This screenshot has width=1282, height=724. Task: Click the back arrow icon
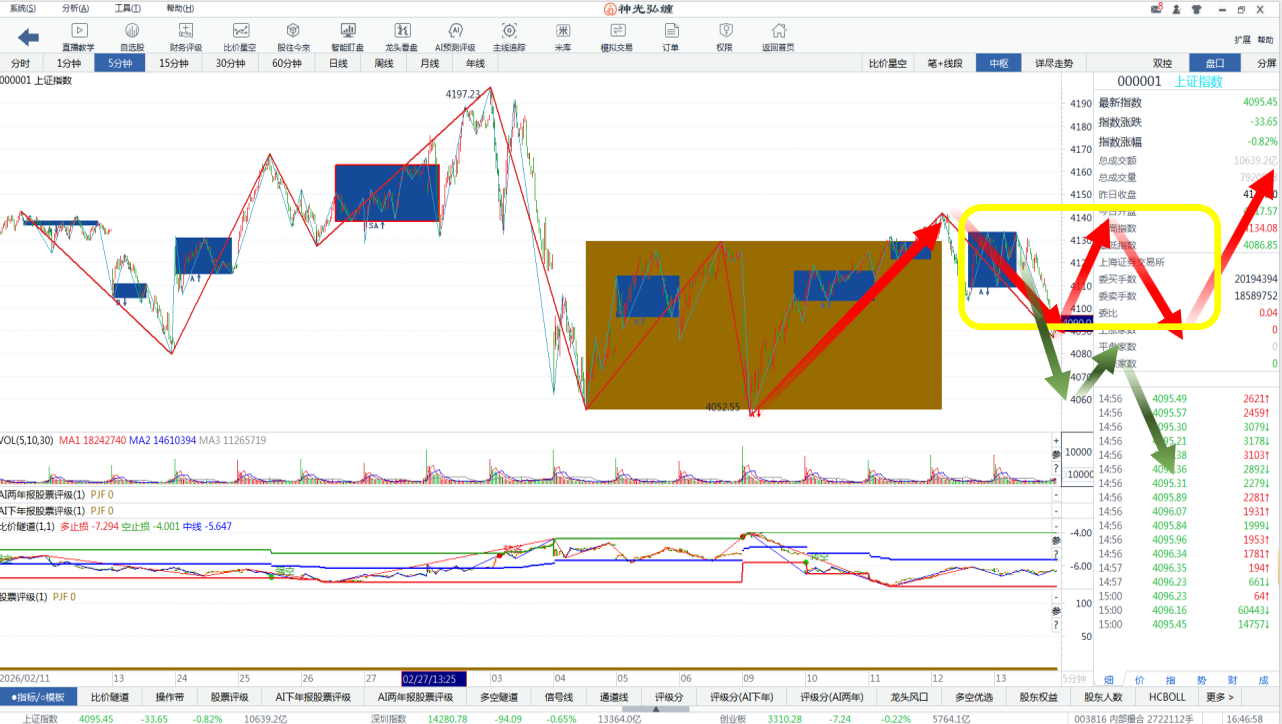tap(28, 37)
